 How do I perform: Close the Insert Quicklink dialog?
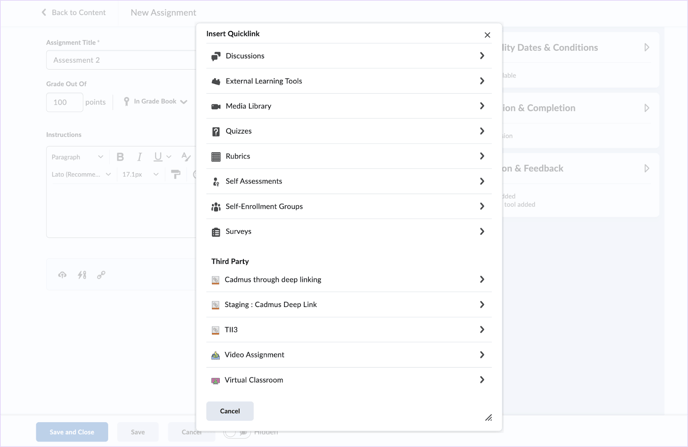[487, 35]
